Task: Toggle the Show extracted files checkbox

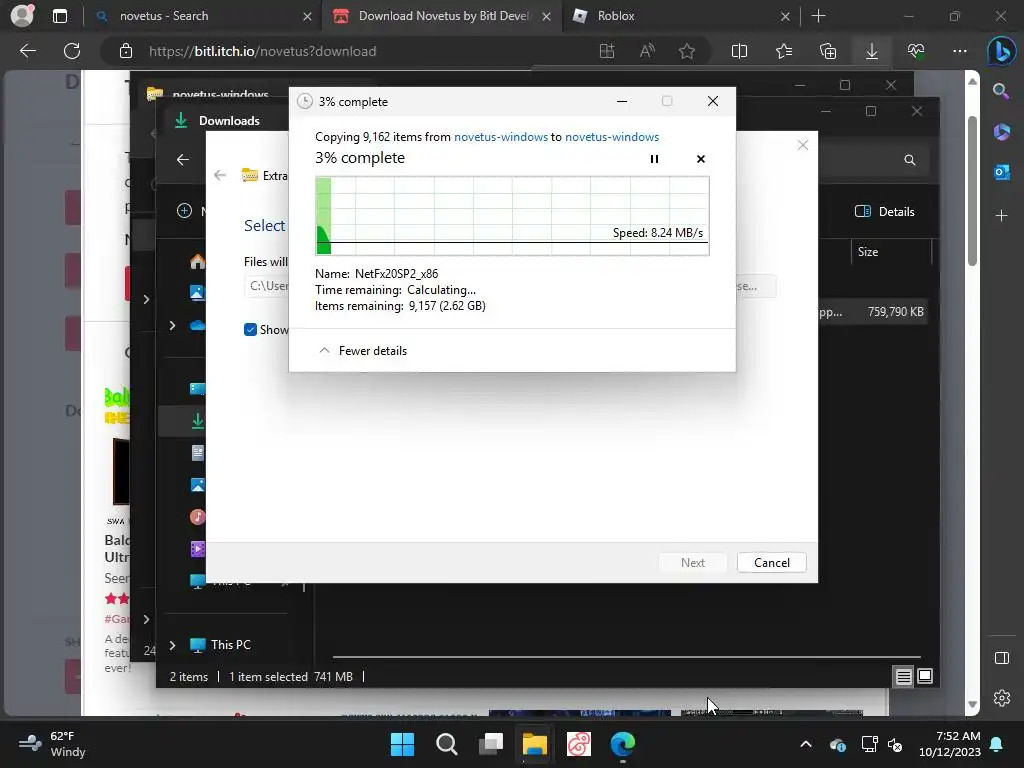Action: click(x=250, y=330)
